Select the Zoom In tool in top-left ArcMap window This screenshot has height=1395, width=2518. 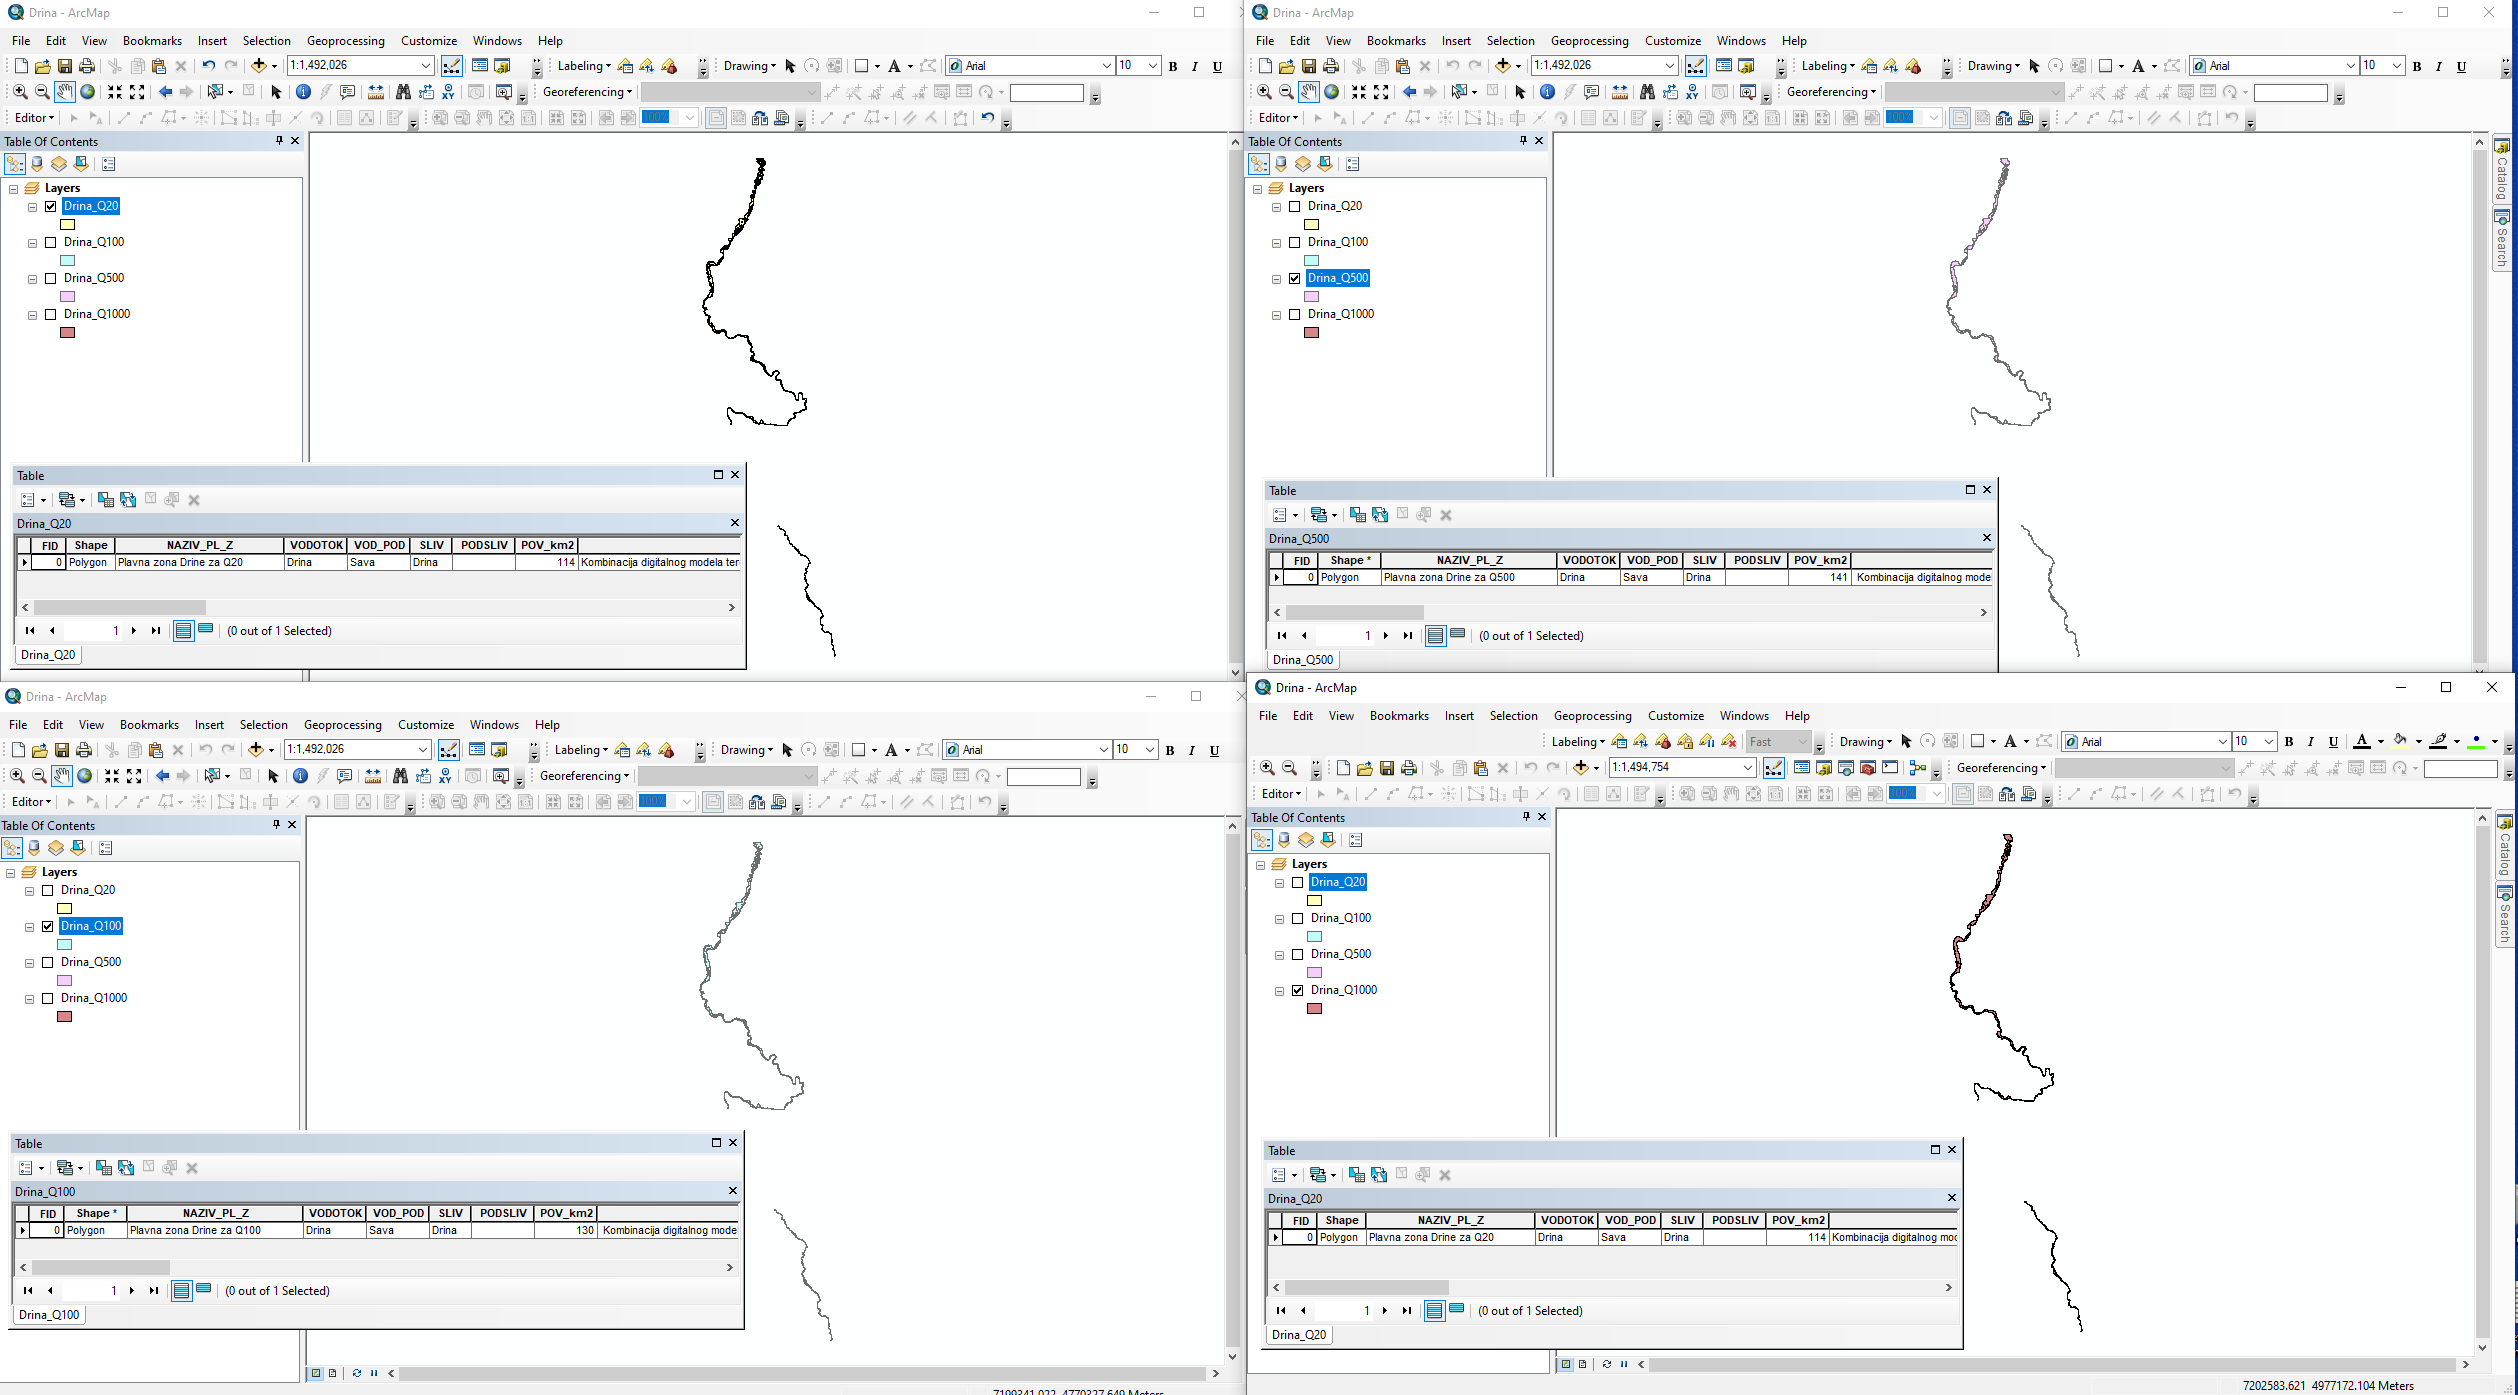(x=20, y=92)
